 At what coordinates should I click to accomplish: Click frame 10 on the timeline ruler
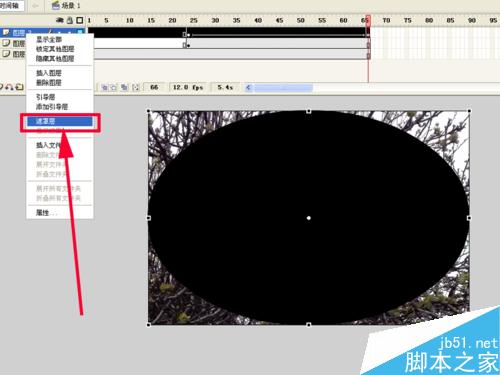130,20
